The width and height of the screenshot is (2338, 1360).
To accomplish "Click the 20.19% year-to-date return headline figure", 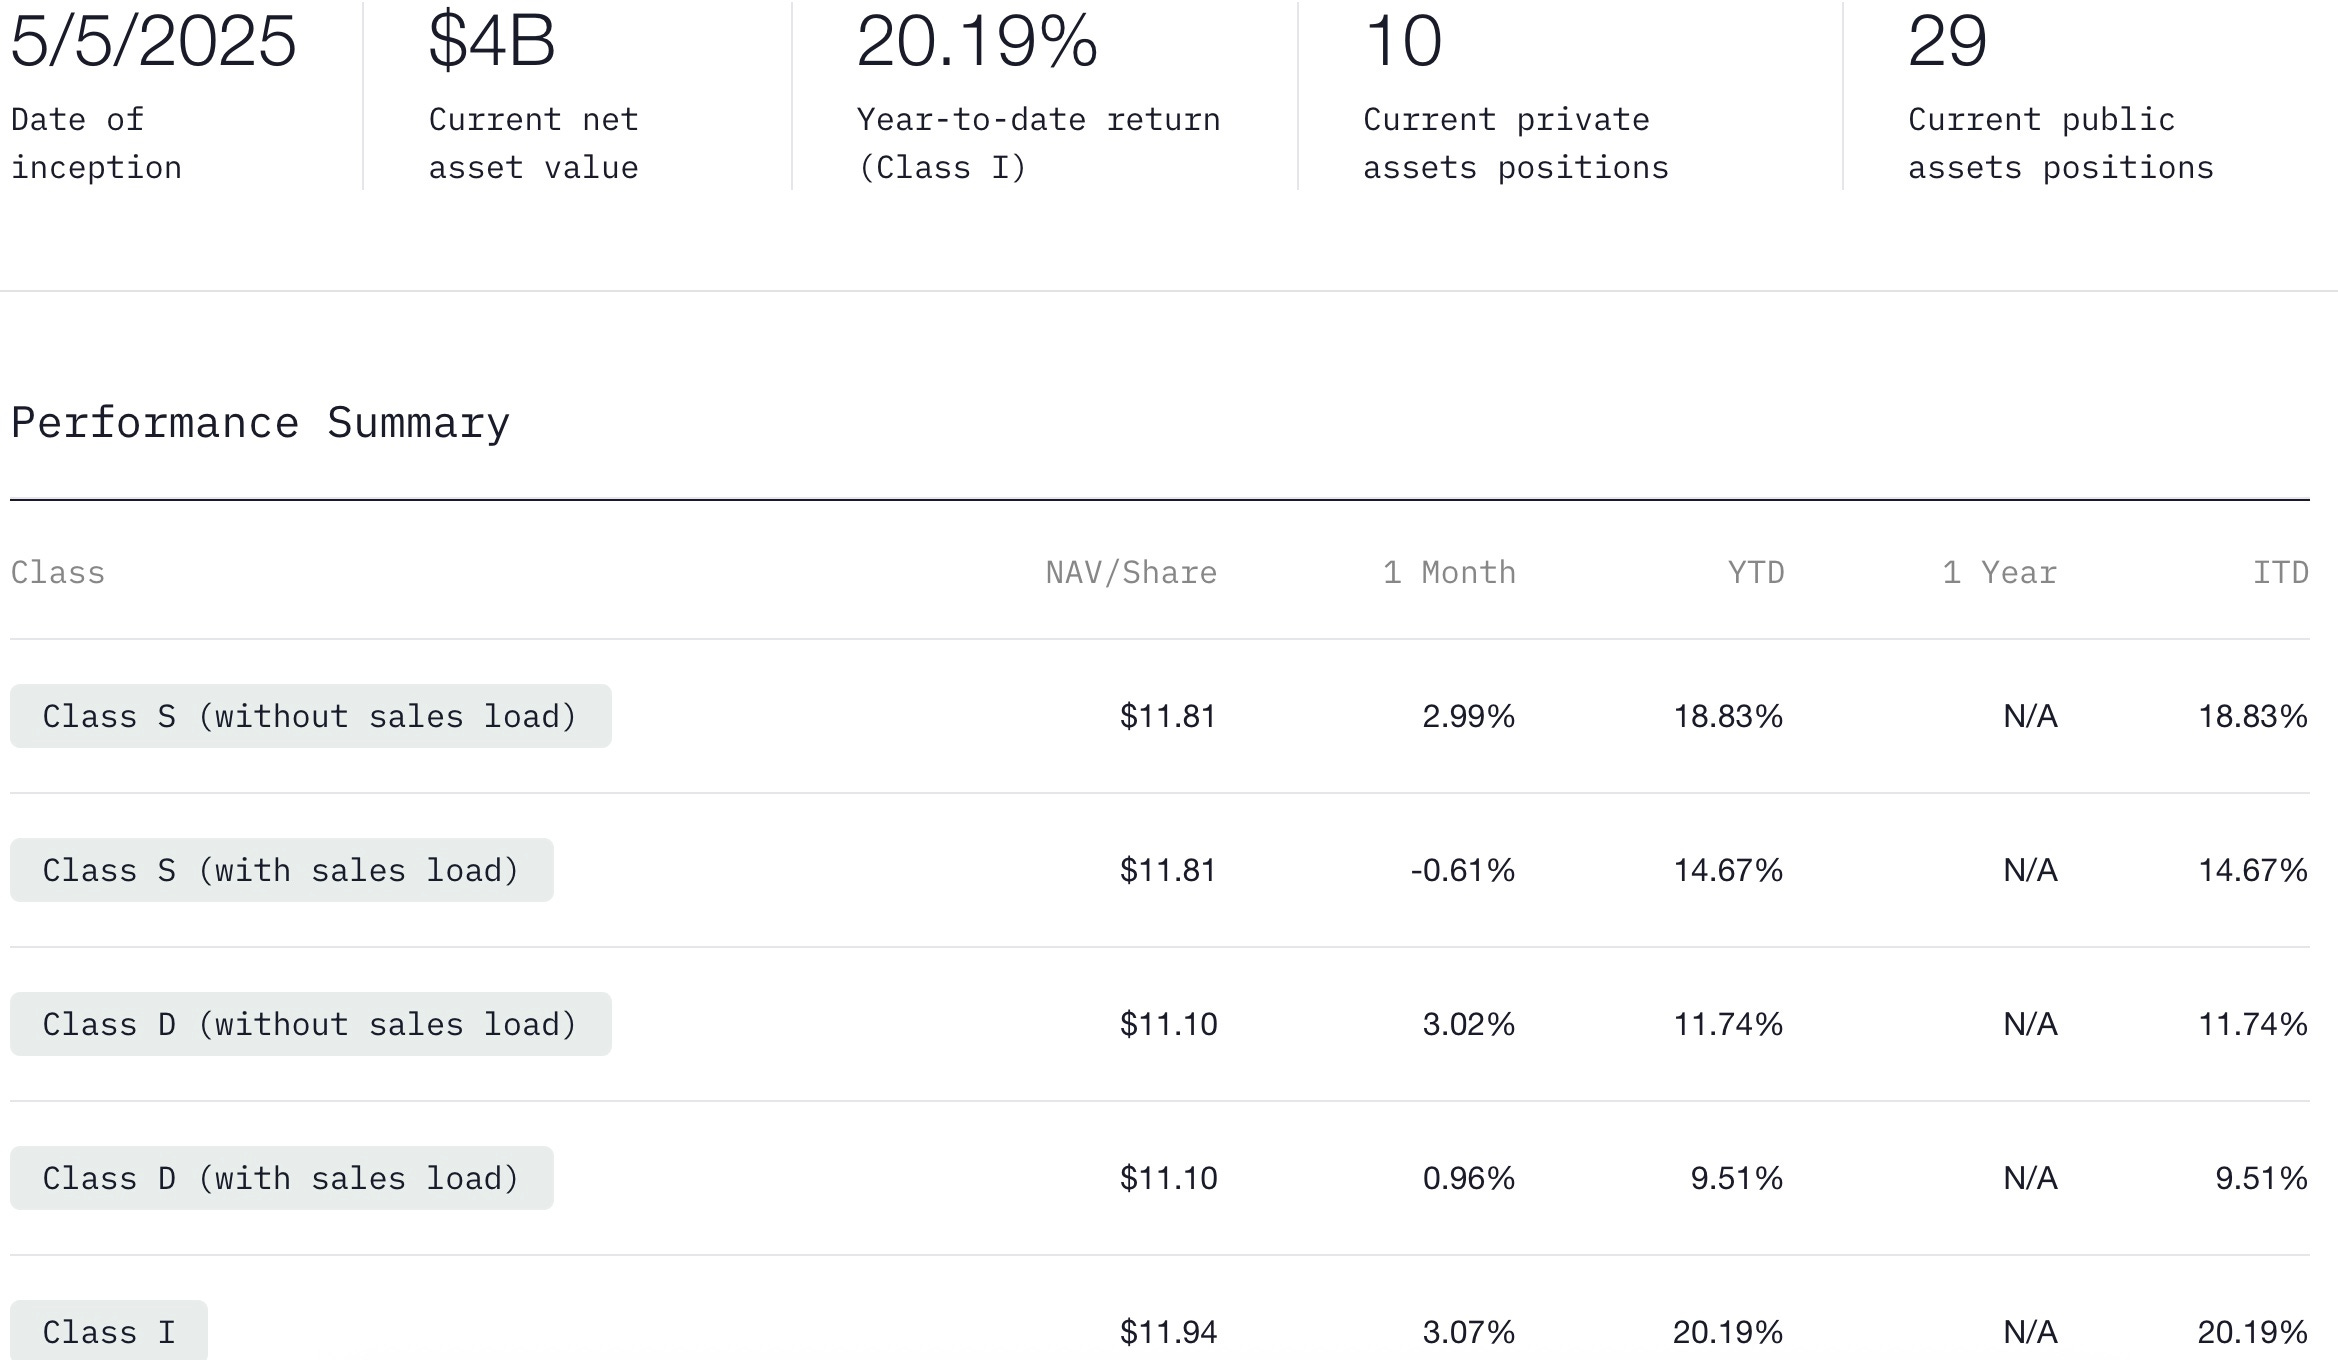I will (977, 42).
